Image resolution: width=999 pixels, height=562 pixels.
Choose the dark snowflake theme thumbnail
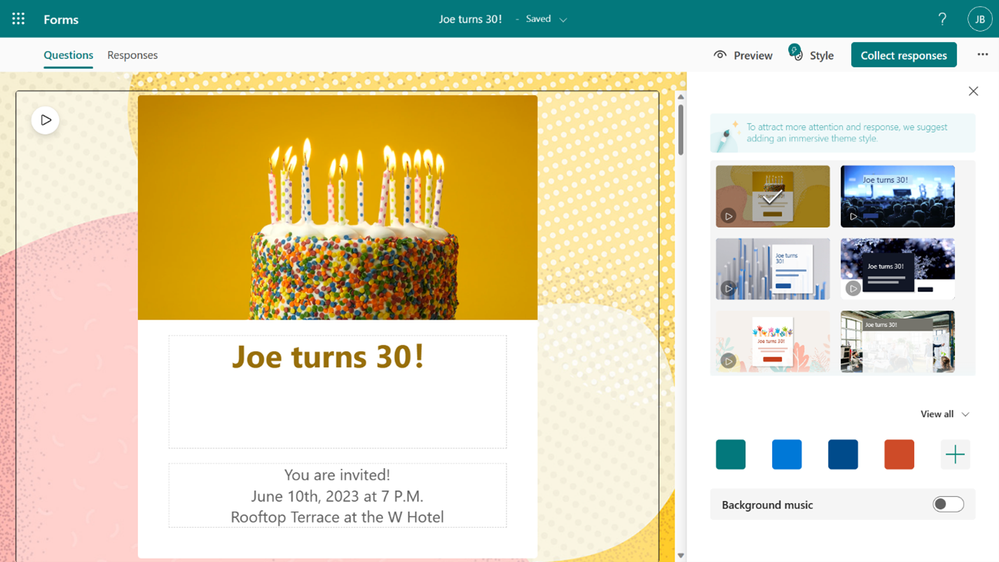coord(898,269)
